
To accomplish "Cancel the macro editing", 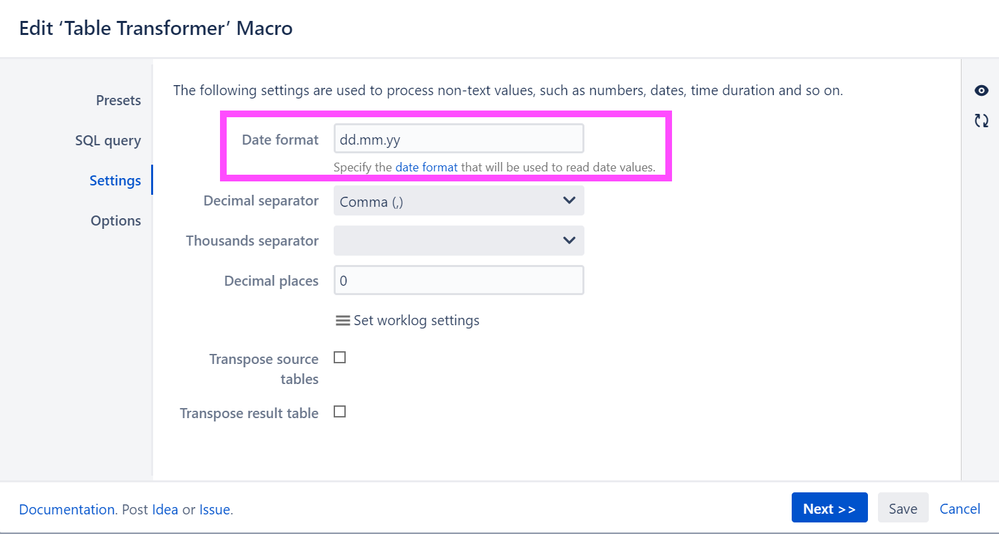I will click(959, 509).
